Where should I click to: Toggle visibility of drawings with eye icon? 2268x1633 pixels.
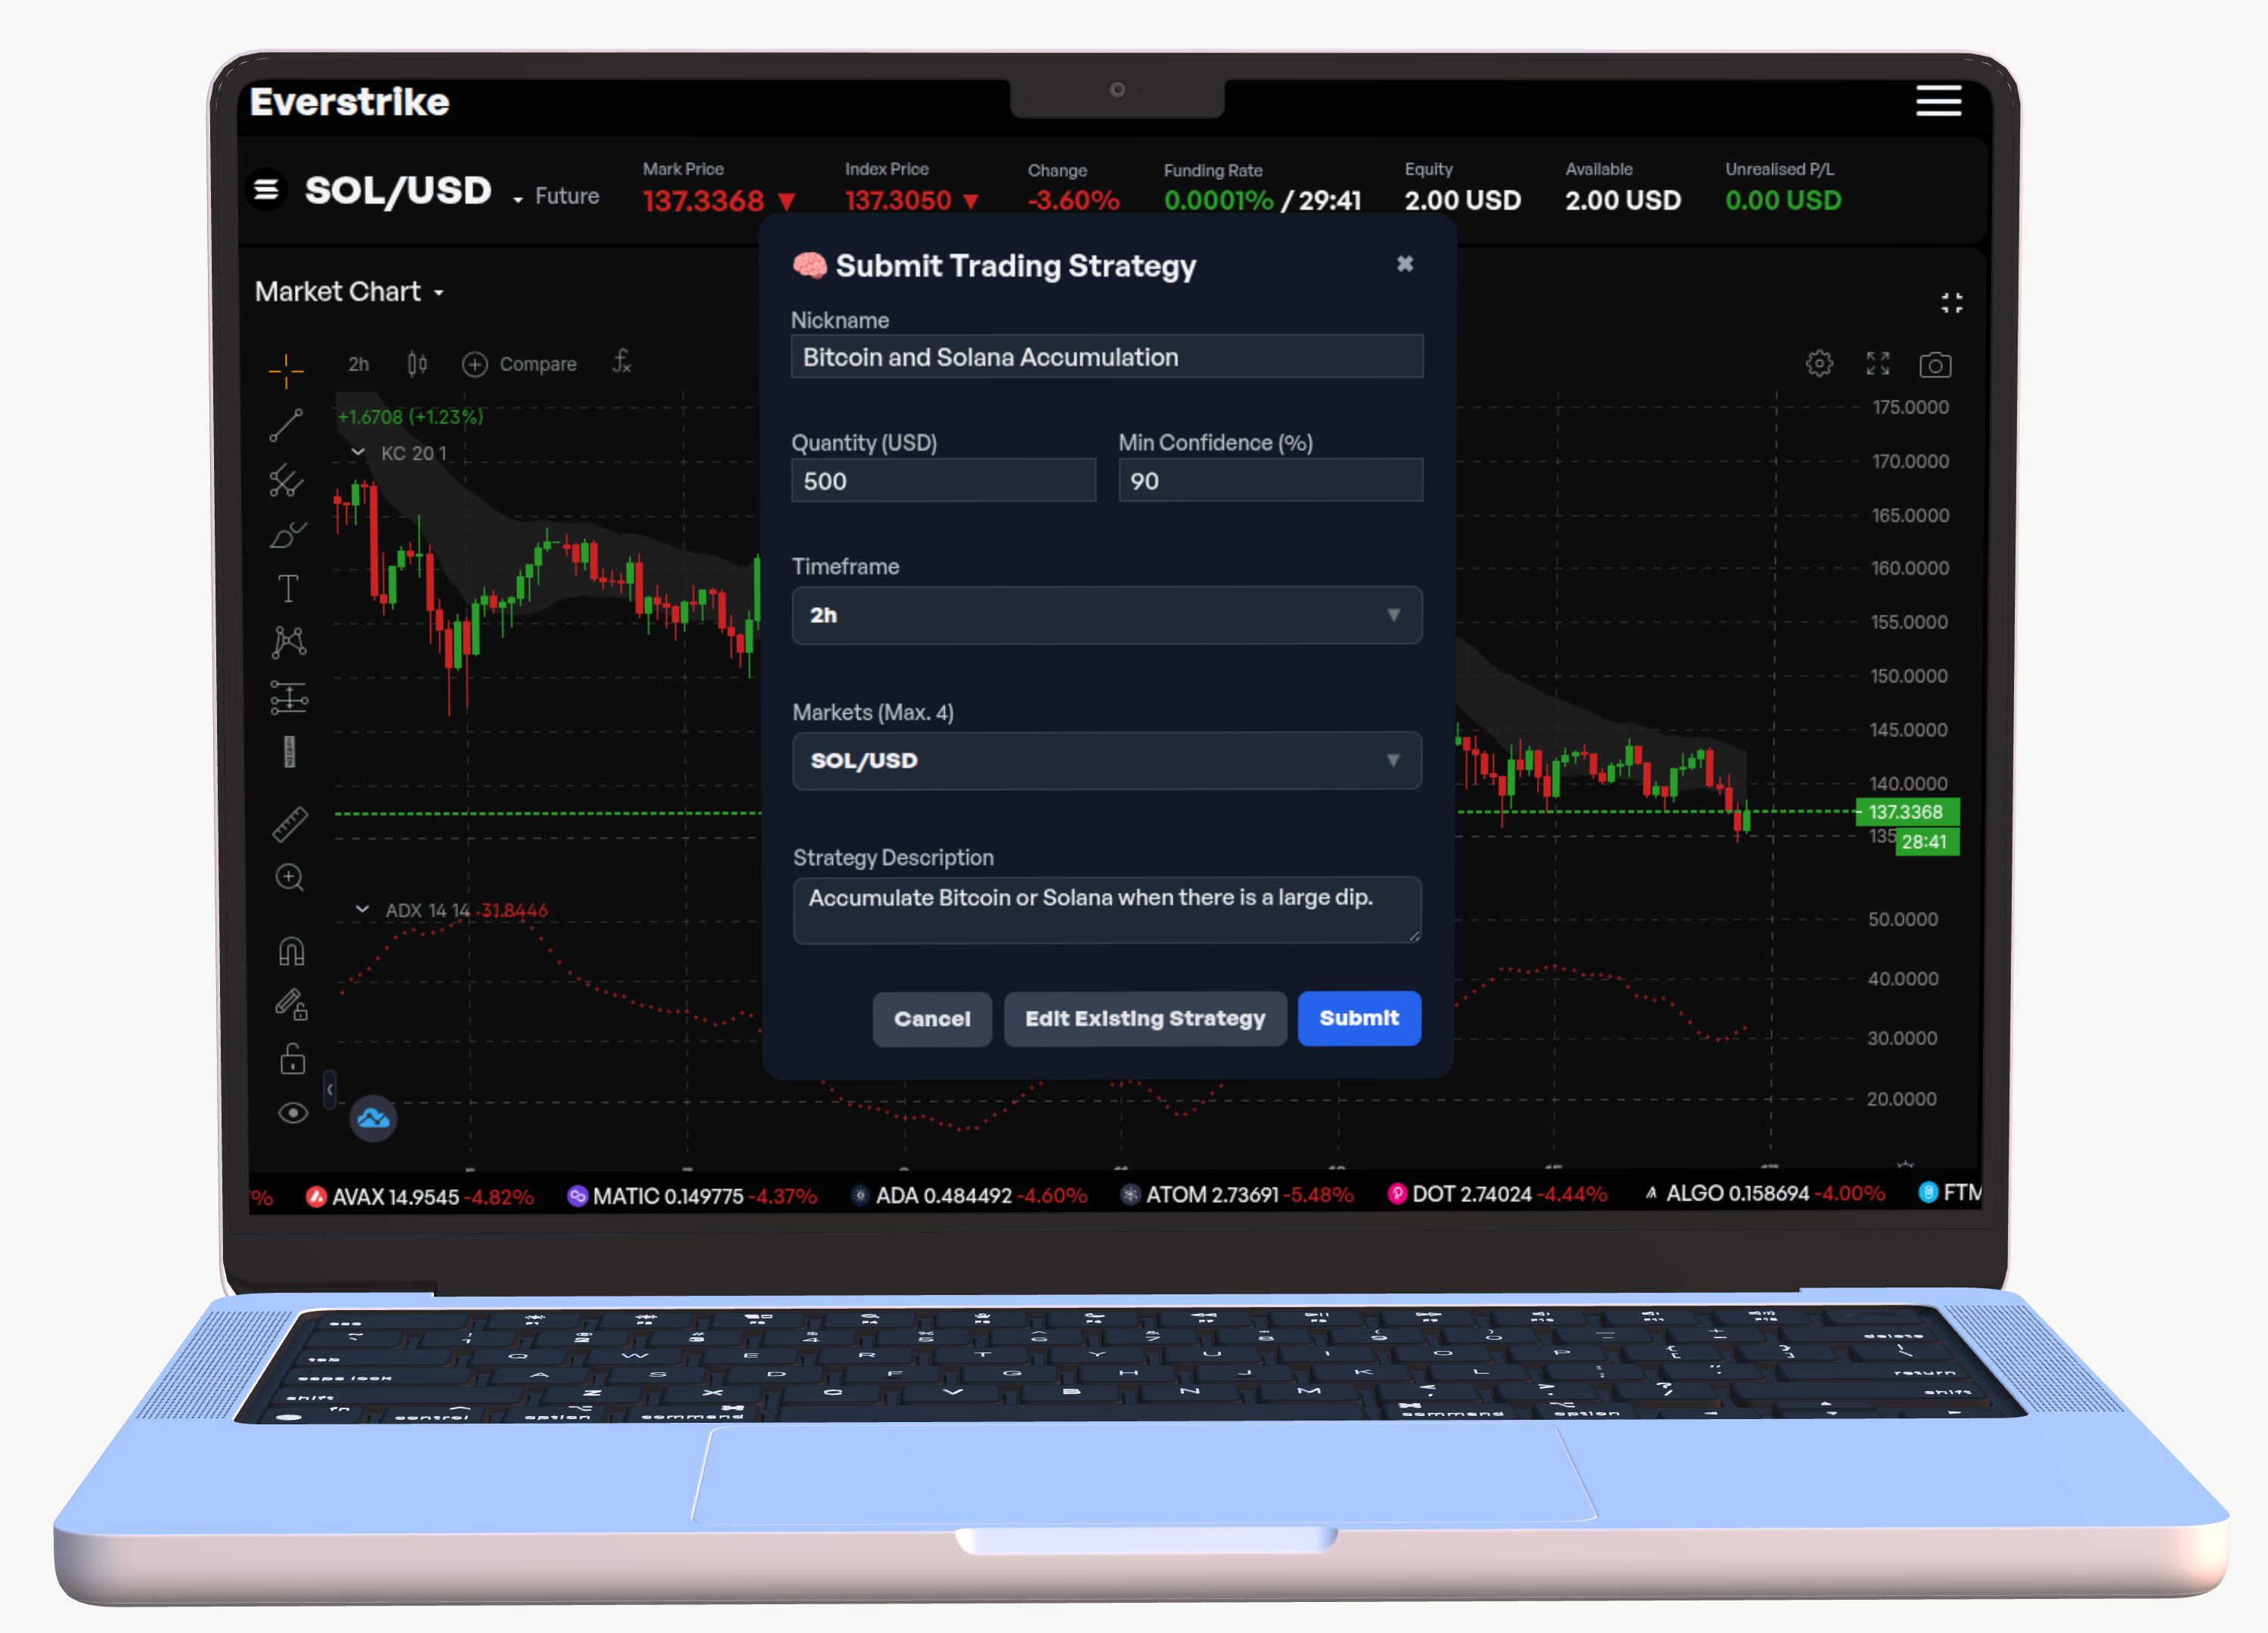coord(292,1112)
